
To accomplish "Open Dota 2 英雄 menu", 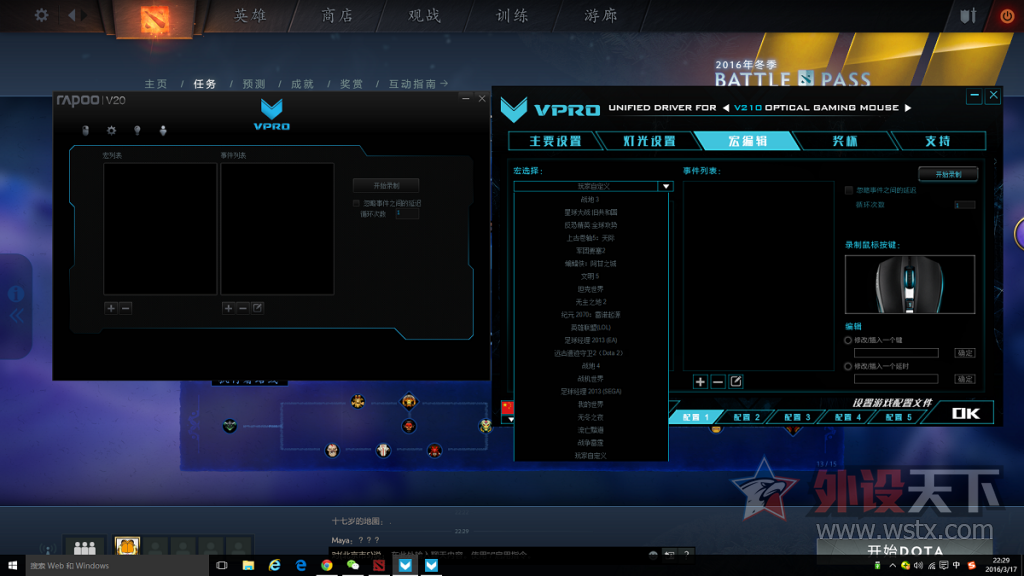I will pyautogui.click(x=250, y=16).
